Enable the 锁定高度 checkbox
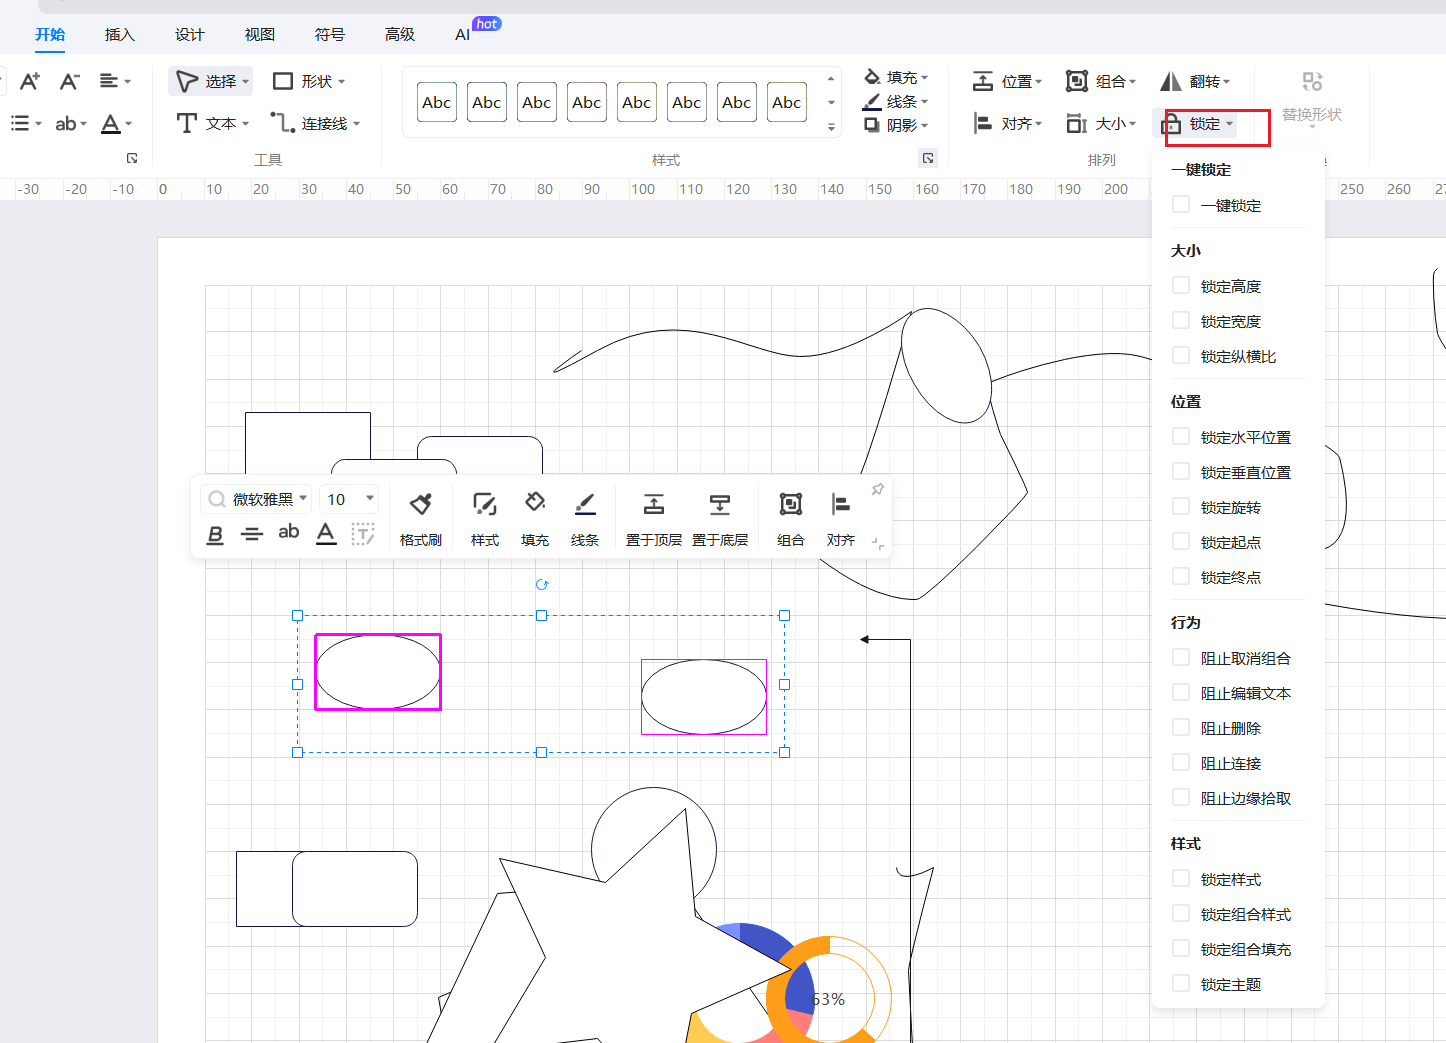1446x1043 pixels. coord(1181,286)
